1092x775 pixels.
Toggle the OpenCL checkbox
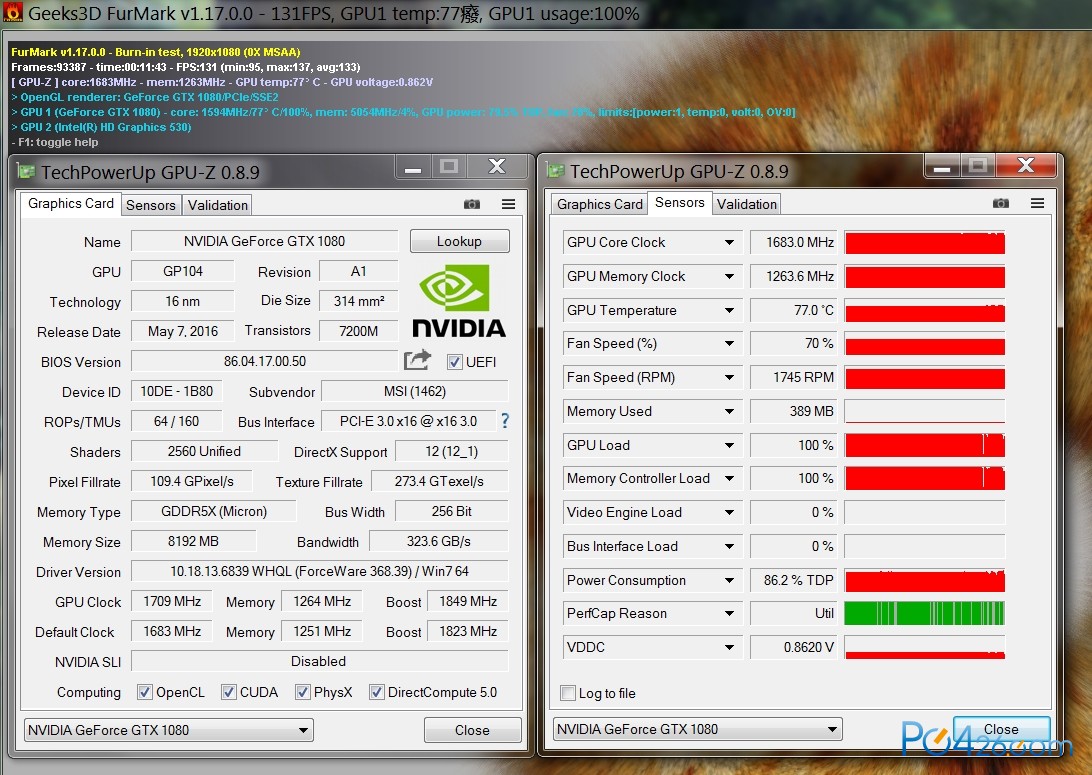click(x=145, y=692)
